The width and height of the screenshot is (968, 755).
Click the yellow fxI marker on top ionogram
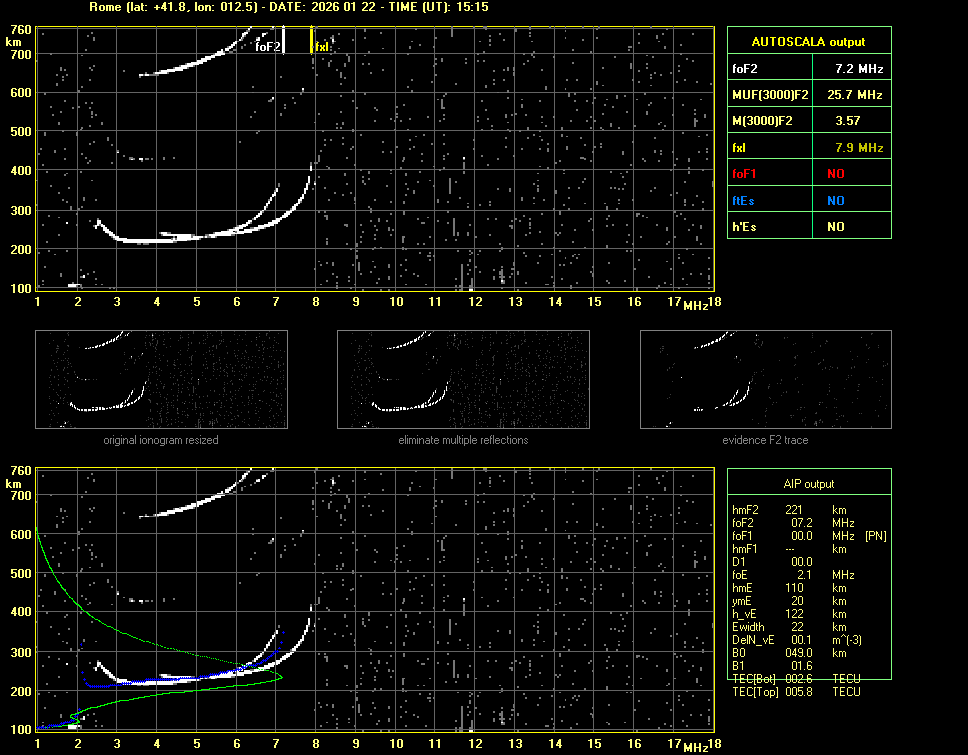tap(312, 42)
